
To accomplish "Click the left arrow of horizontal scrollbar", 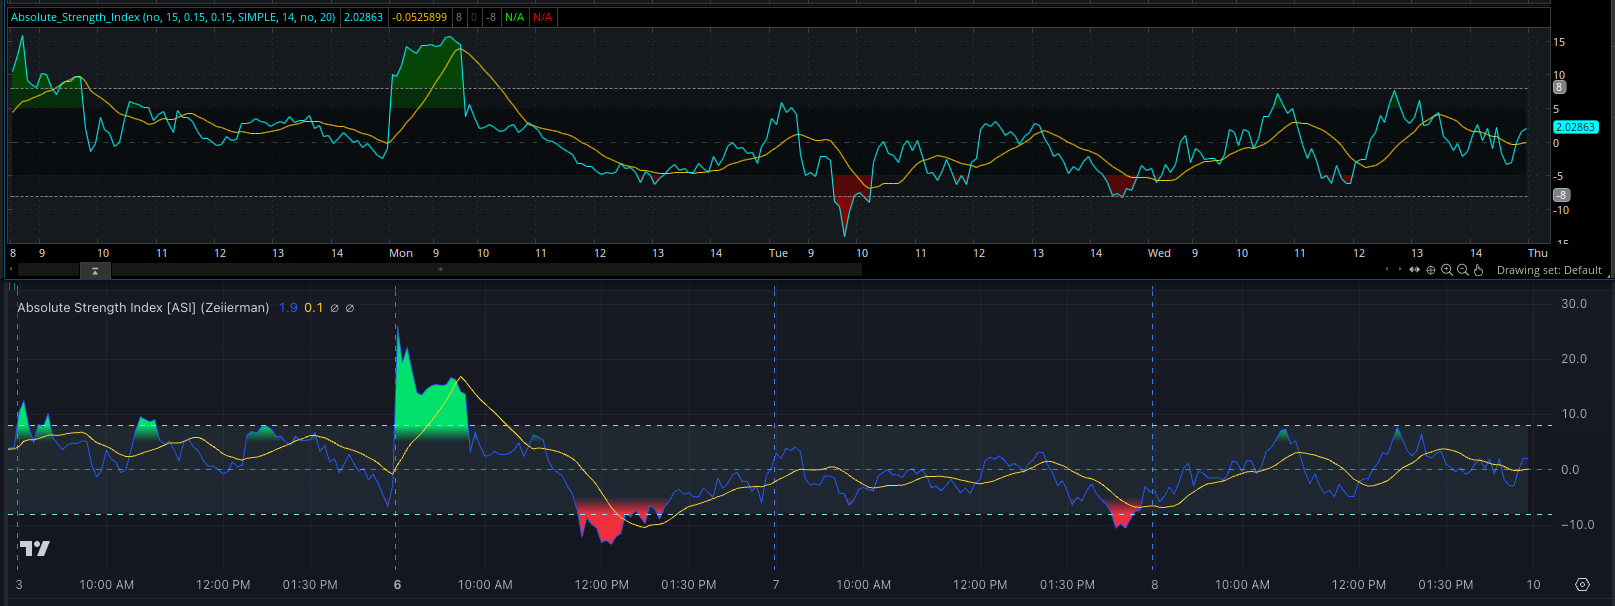I will 12,270.
